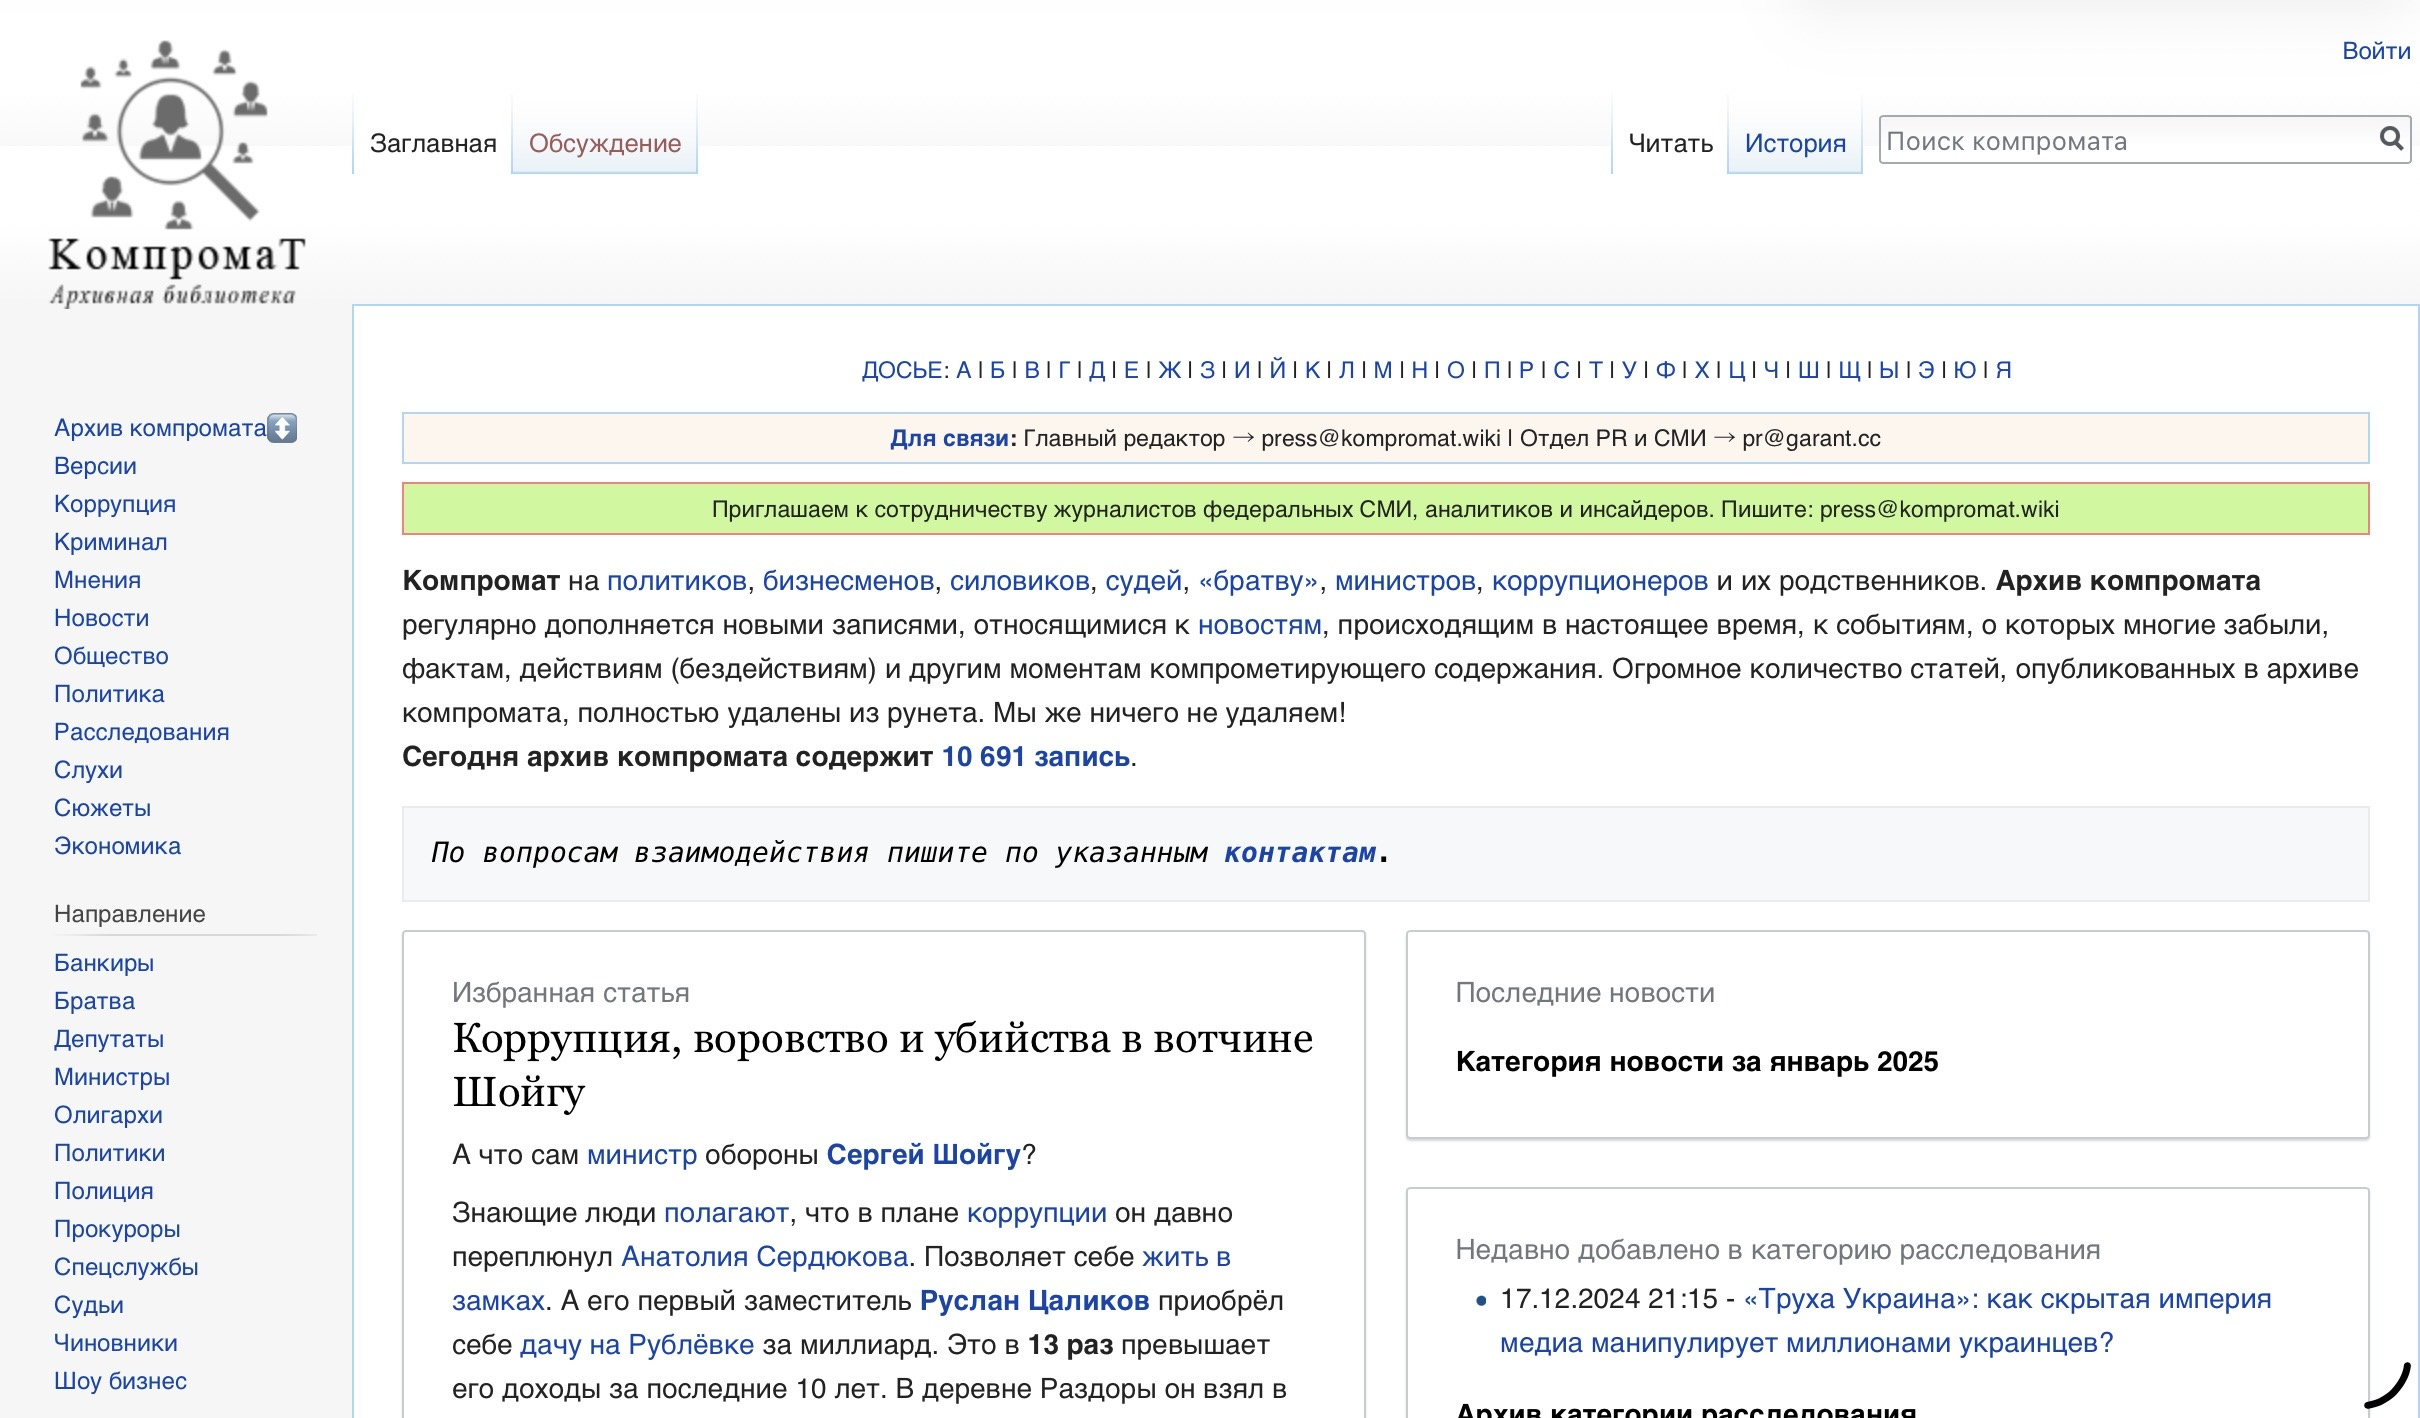The image size is (2420, 1418).
Task: Open the Криминал category
Action: pos(111,542)
